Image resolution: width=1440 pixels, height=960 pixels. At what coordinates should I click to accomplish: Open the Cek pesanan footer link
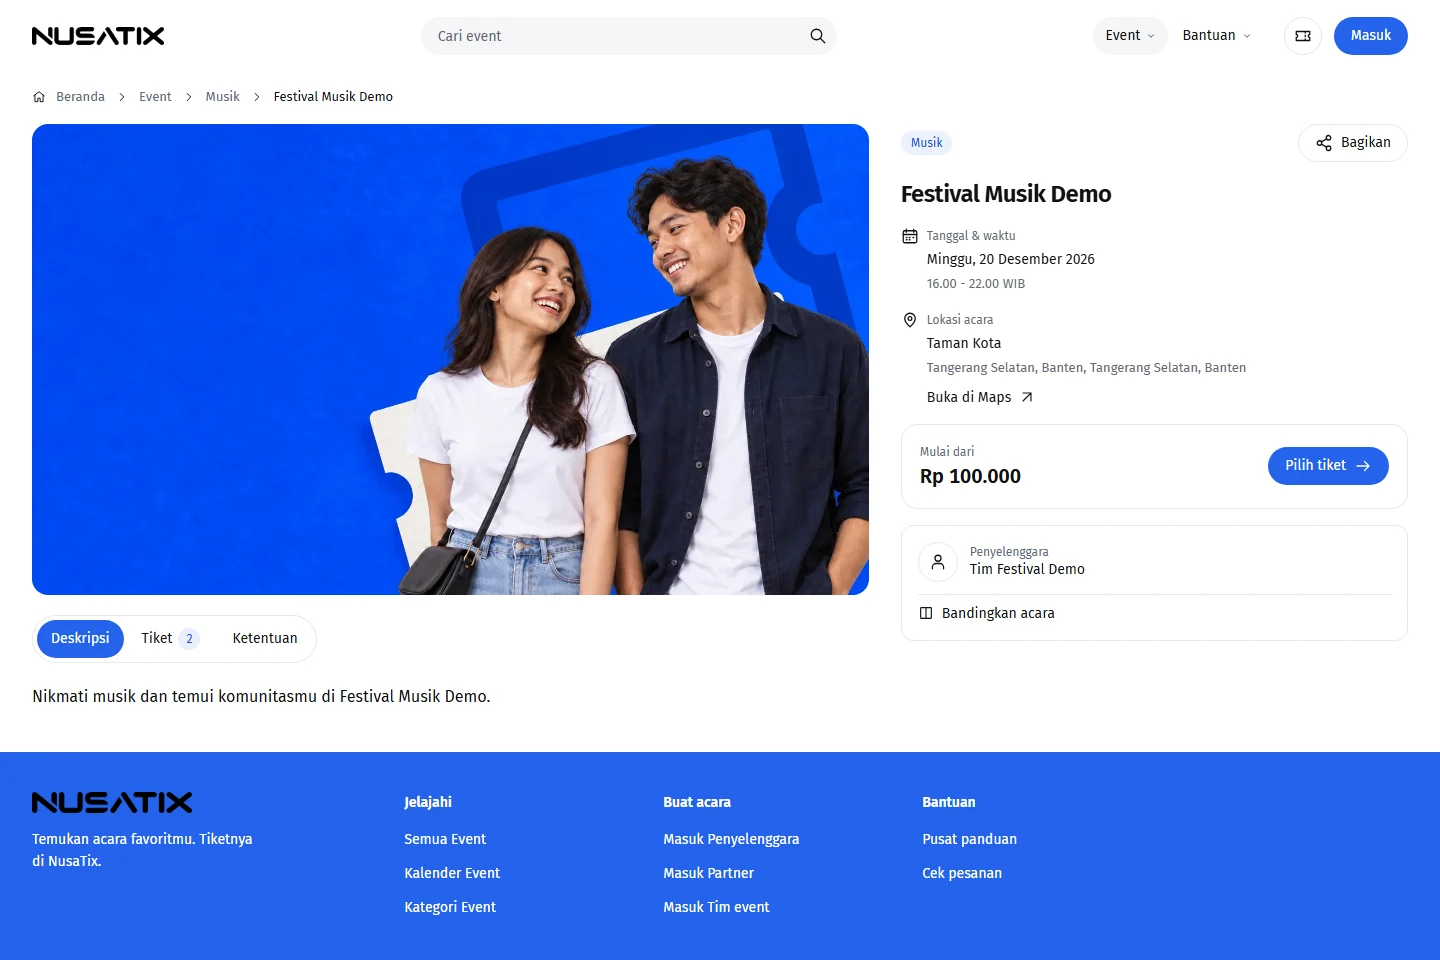pos(962,873)
